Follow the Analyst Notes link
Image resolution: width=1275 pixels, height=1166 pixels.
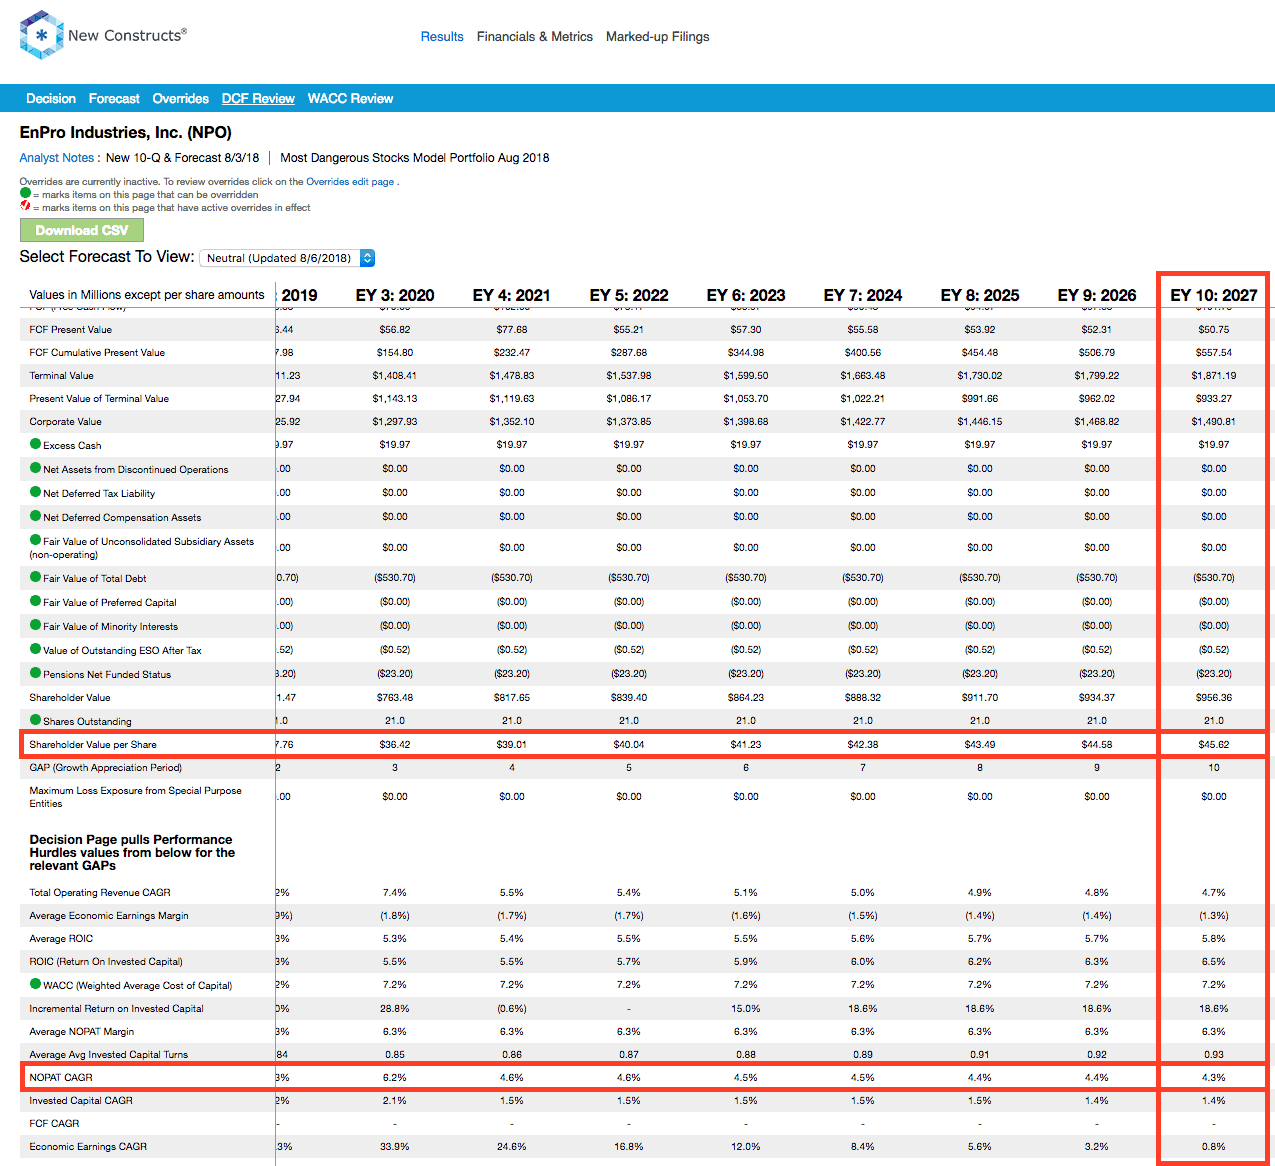[x=57, y=158]
